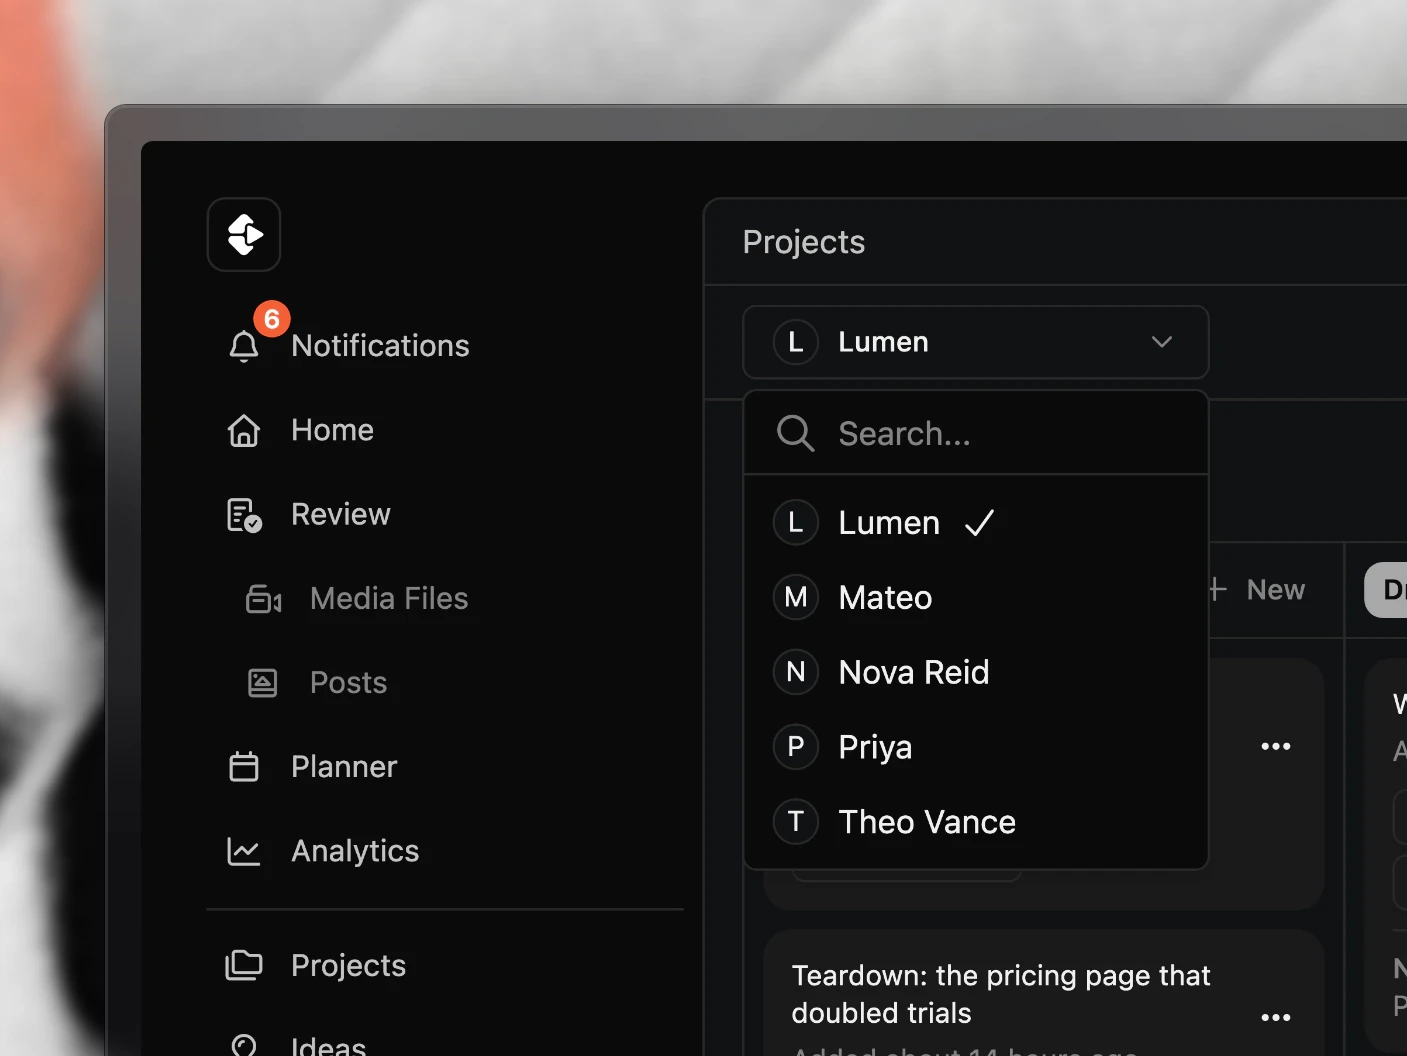Click the Media Files camera icon

coord(264,599)
